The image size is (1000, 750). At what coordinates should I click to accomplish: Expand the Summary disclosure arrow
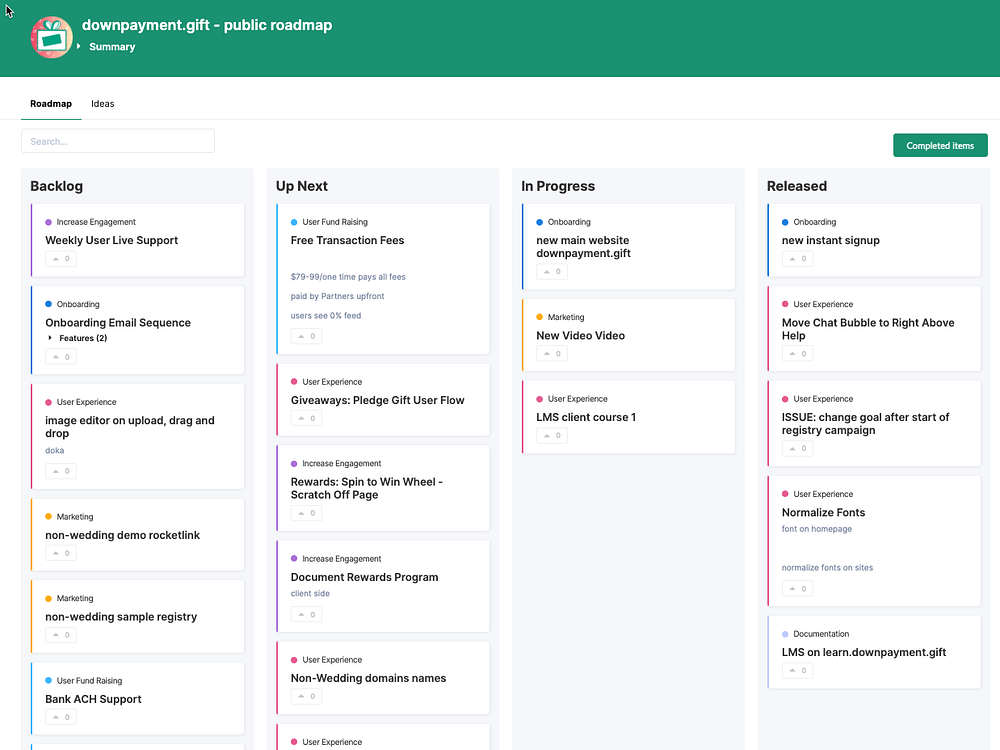point(78,47)
